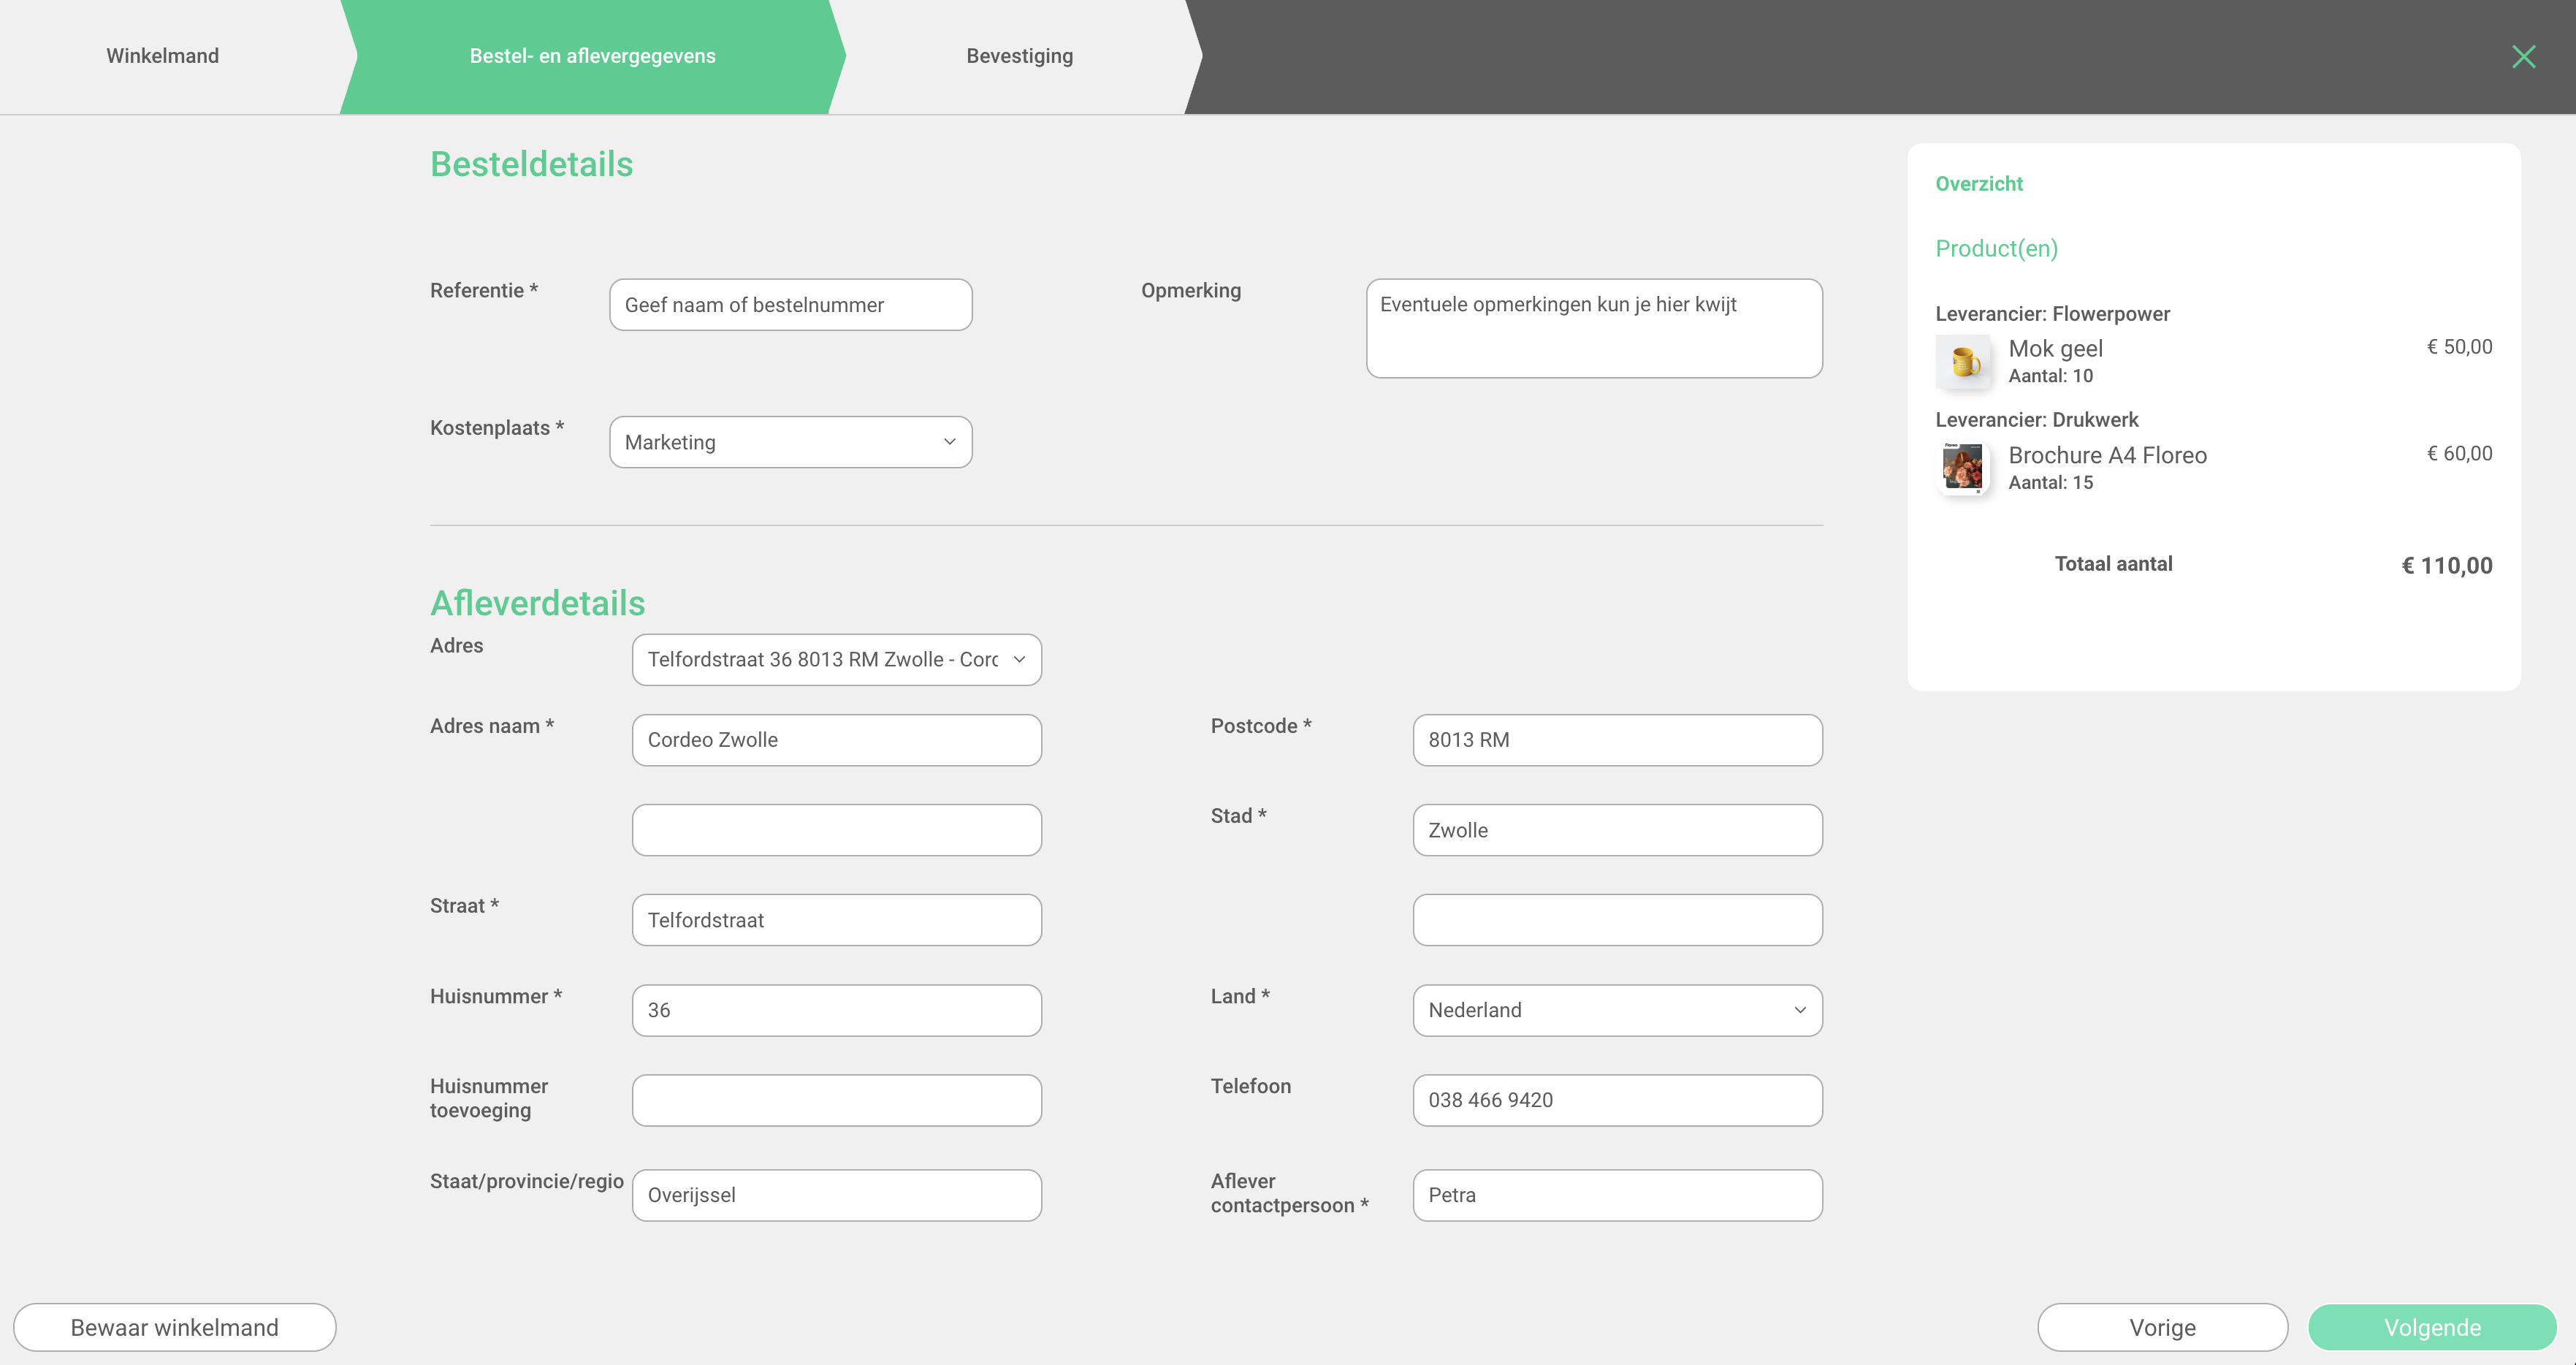Click the Postcode field with 8013 RM
Screen dimensions: 2576x1365
tap(1617, 740)
